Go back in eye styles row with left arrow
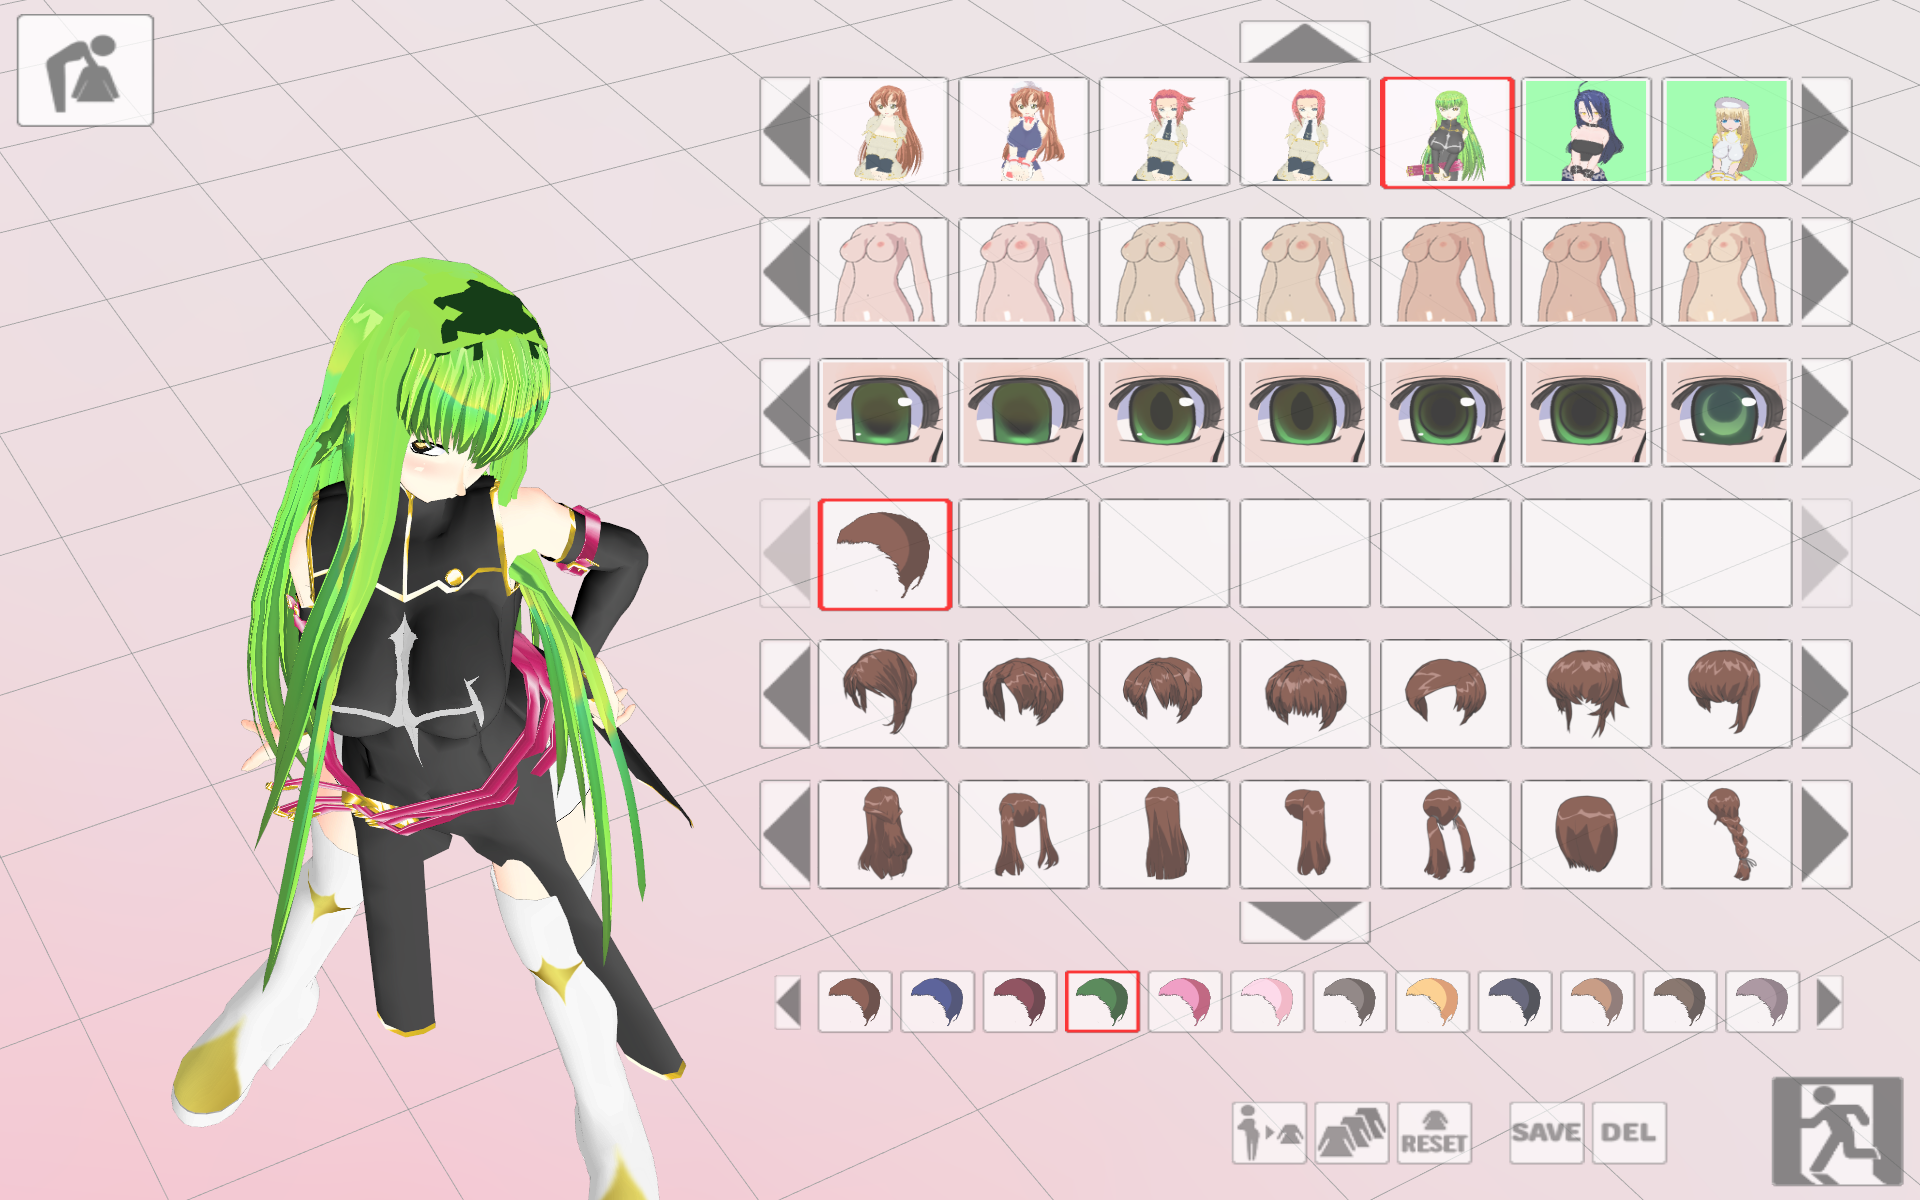The height and width of the screenshot is (1200, 1920). click(x=785, y=412)
